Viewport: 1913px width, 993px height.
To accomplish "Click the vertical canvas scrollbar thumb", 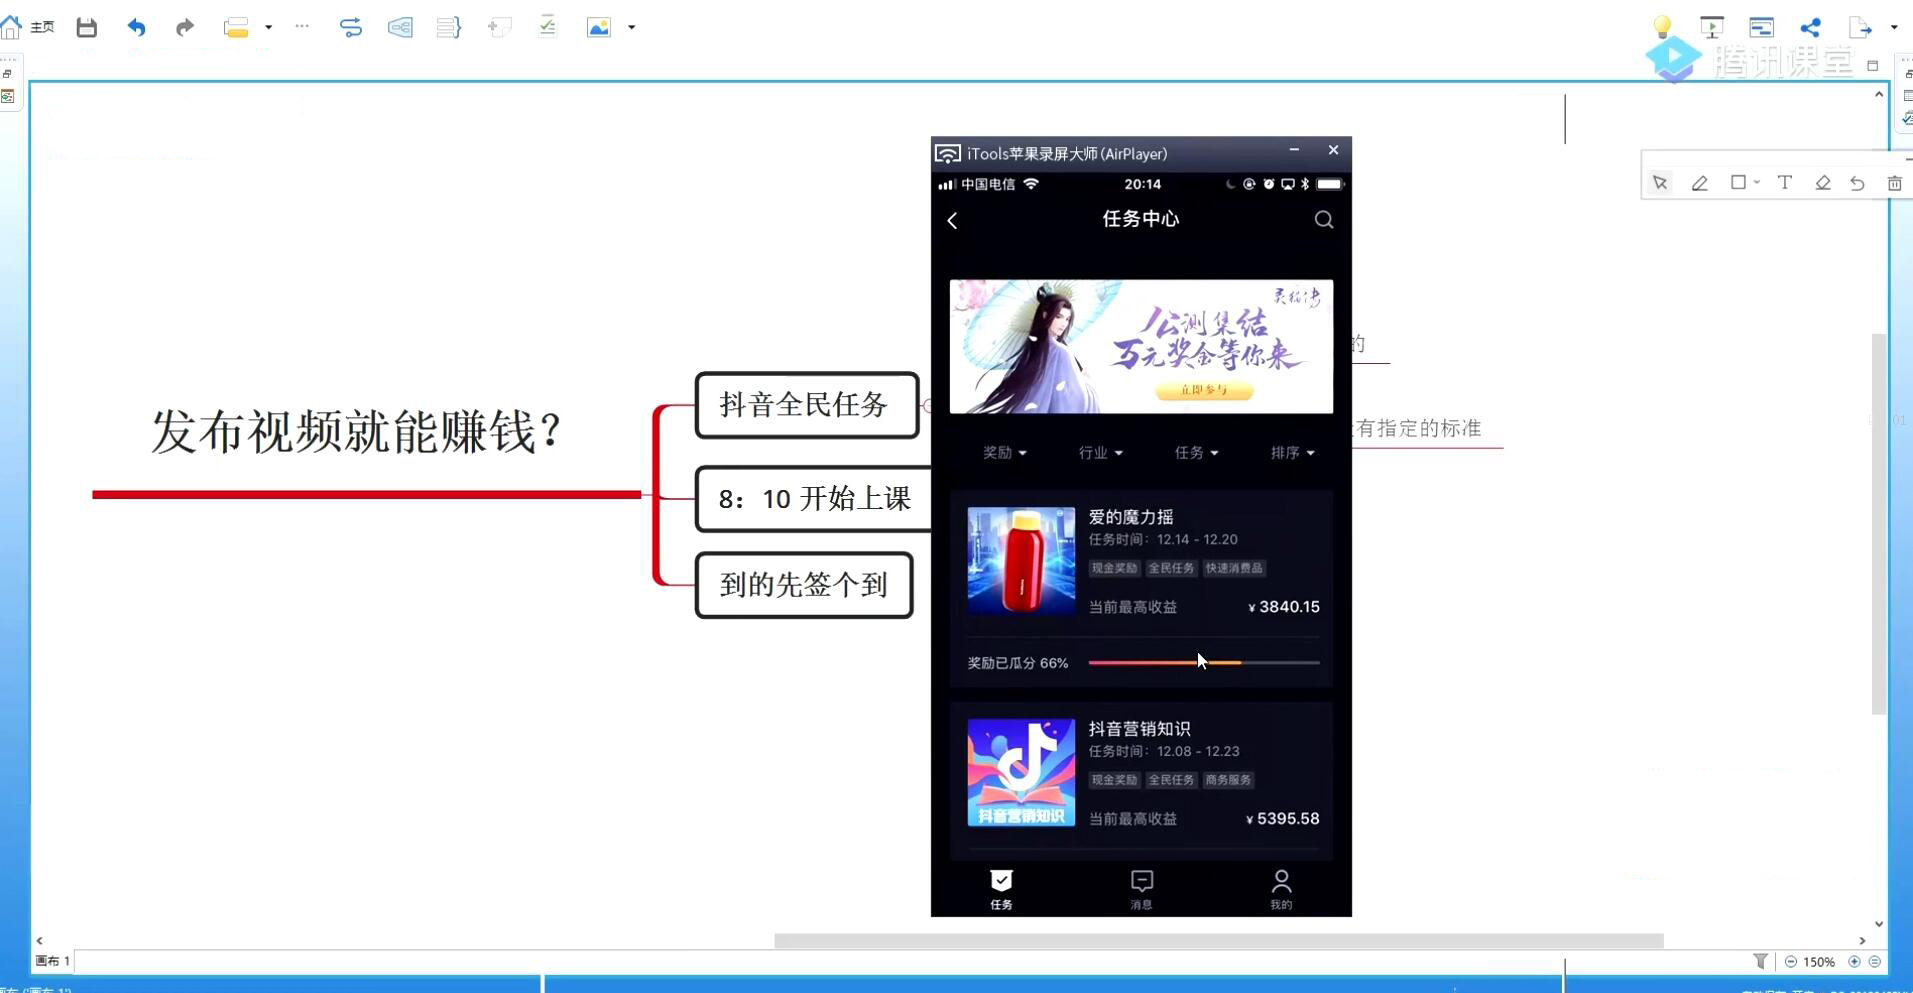I will click(1879, 524).
